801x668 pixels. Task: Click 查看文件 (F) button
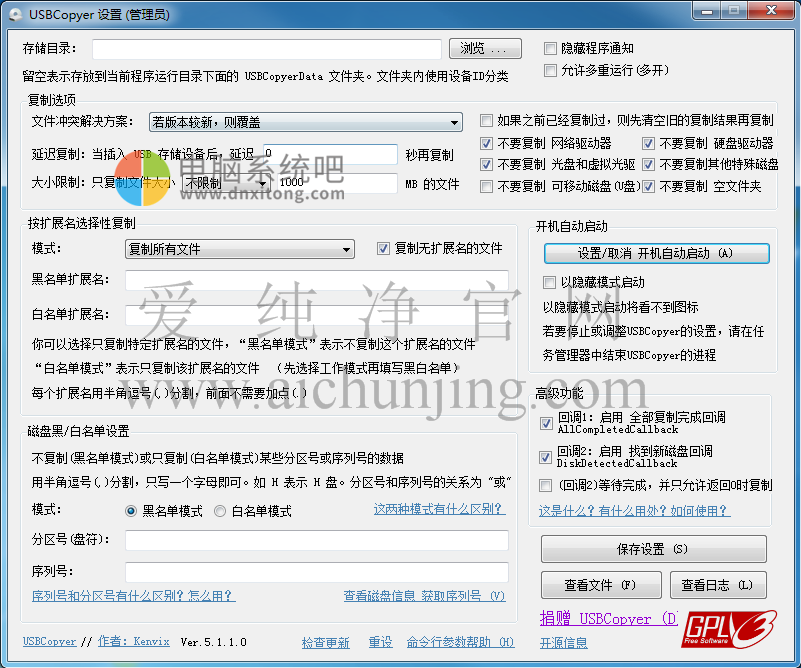[601, 585]
